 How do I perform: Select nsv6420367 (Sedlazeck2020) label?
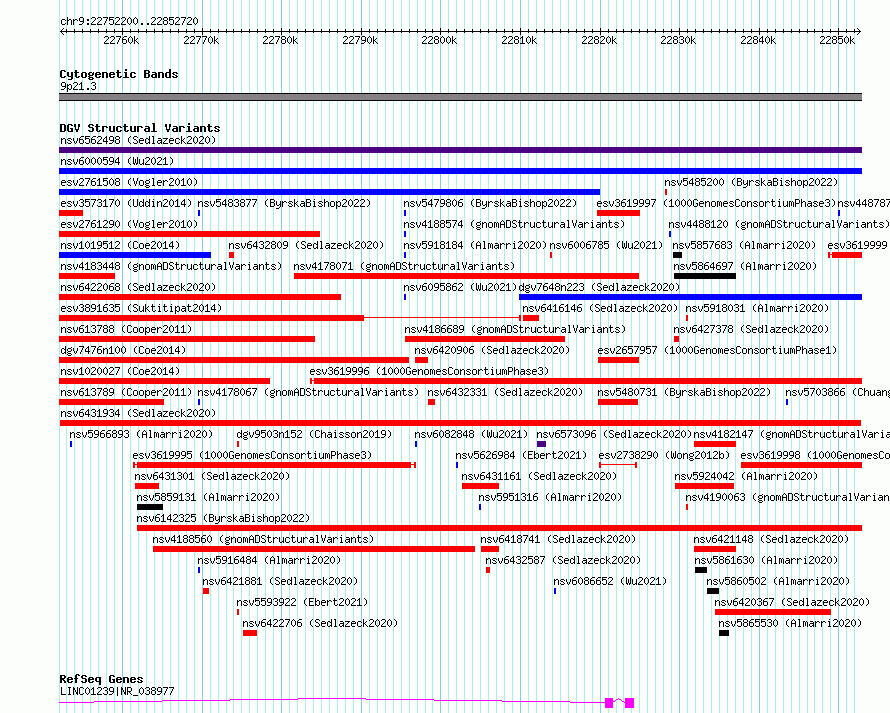click(x=792, y=602)
